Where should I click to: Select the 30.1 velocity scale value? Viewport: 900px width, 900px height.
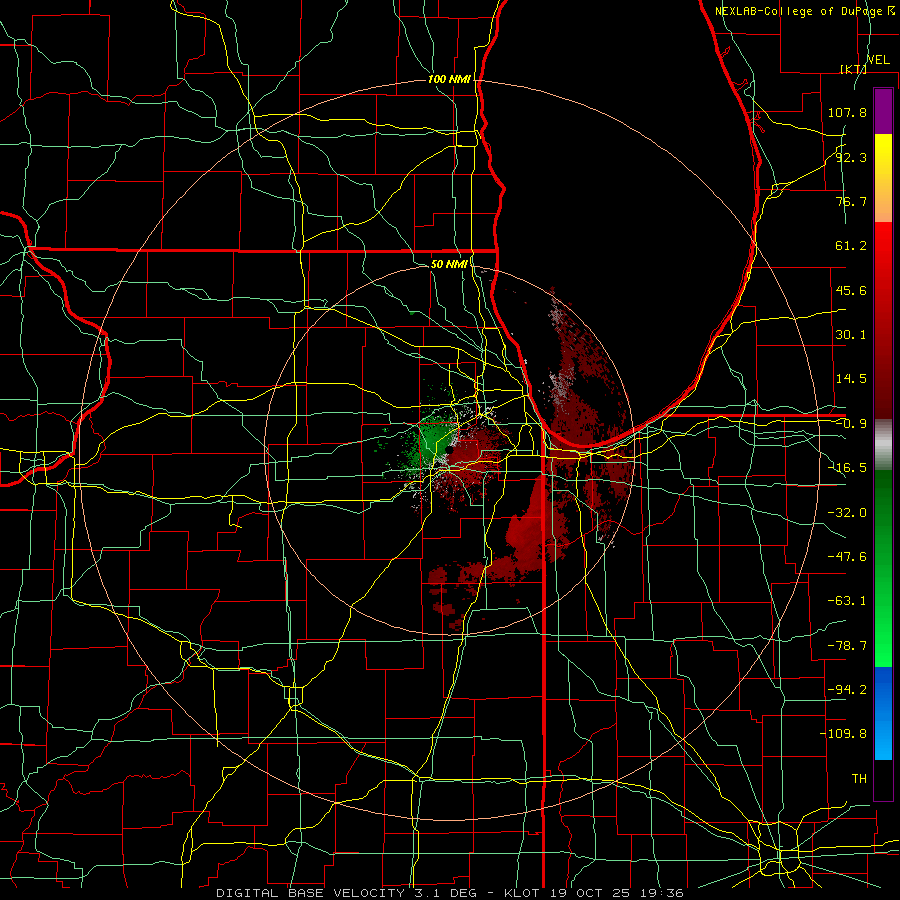[x=851, y=335]
